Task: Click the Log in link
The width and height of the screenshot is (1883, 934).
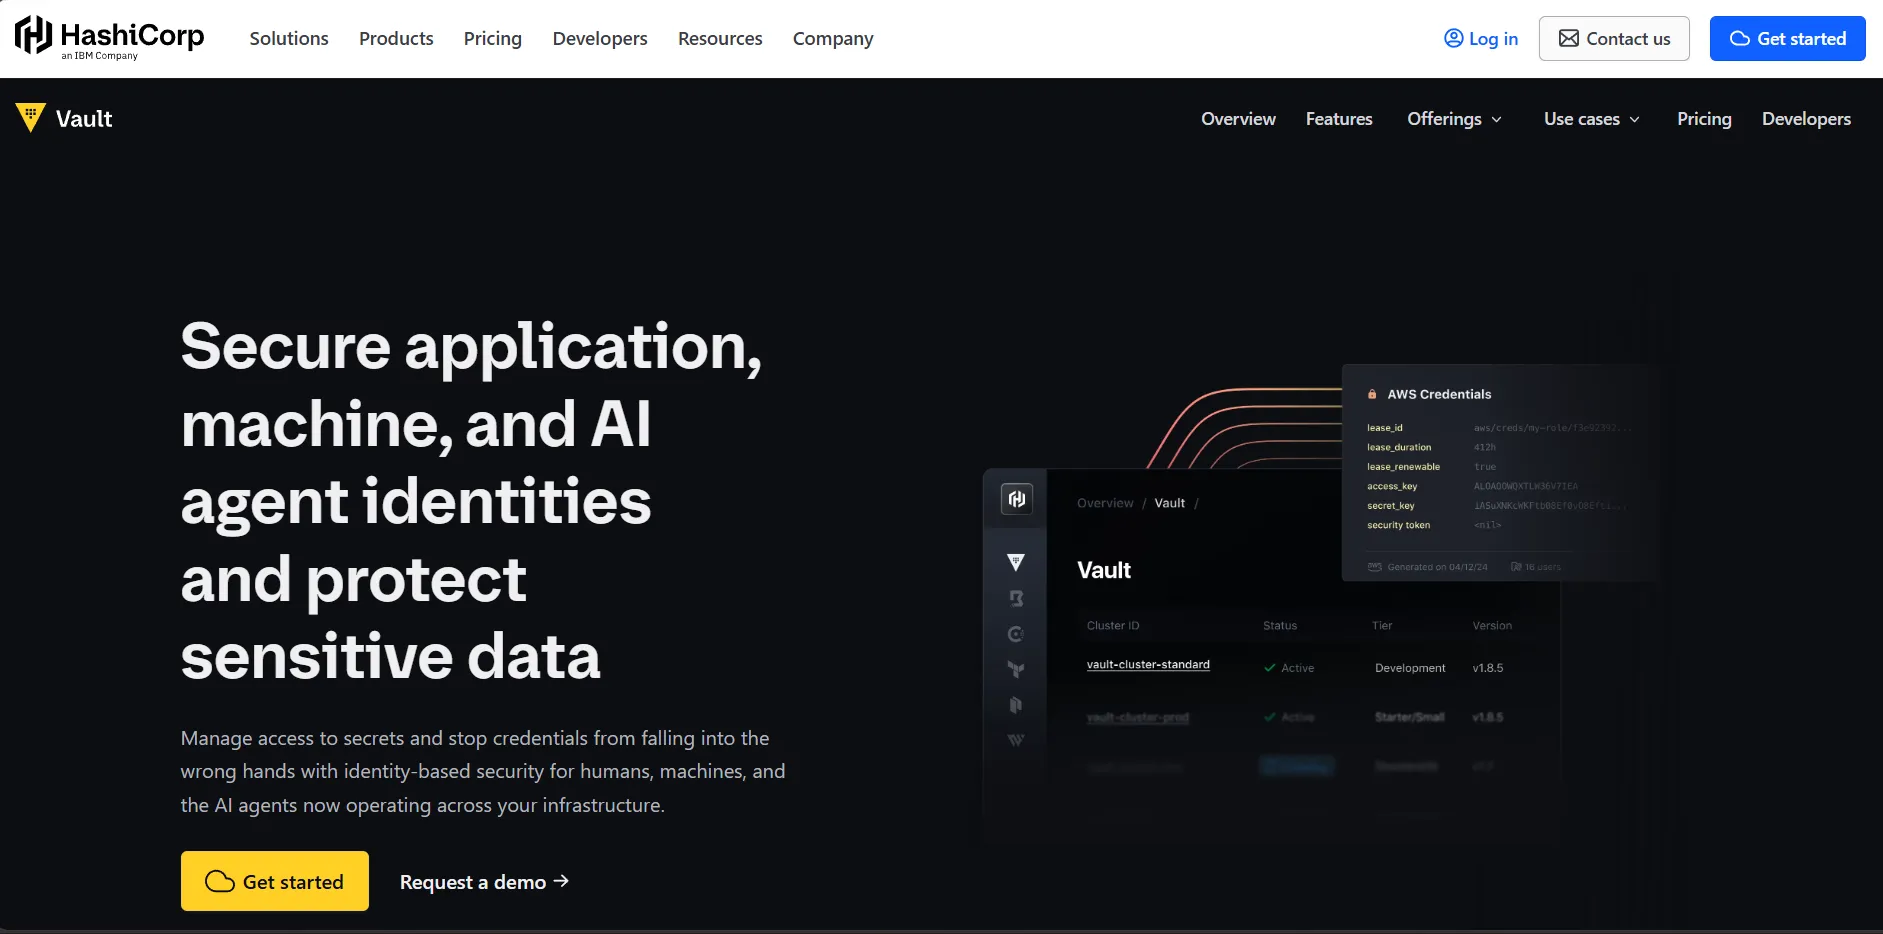Action: click(x=1481, y=38)
